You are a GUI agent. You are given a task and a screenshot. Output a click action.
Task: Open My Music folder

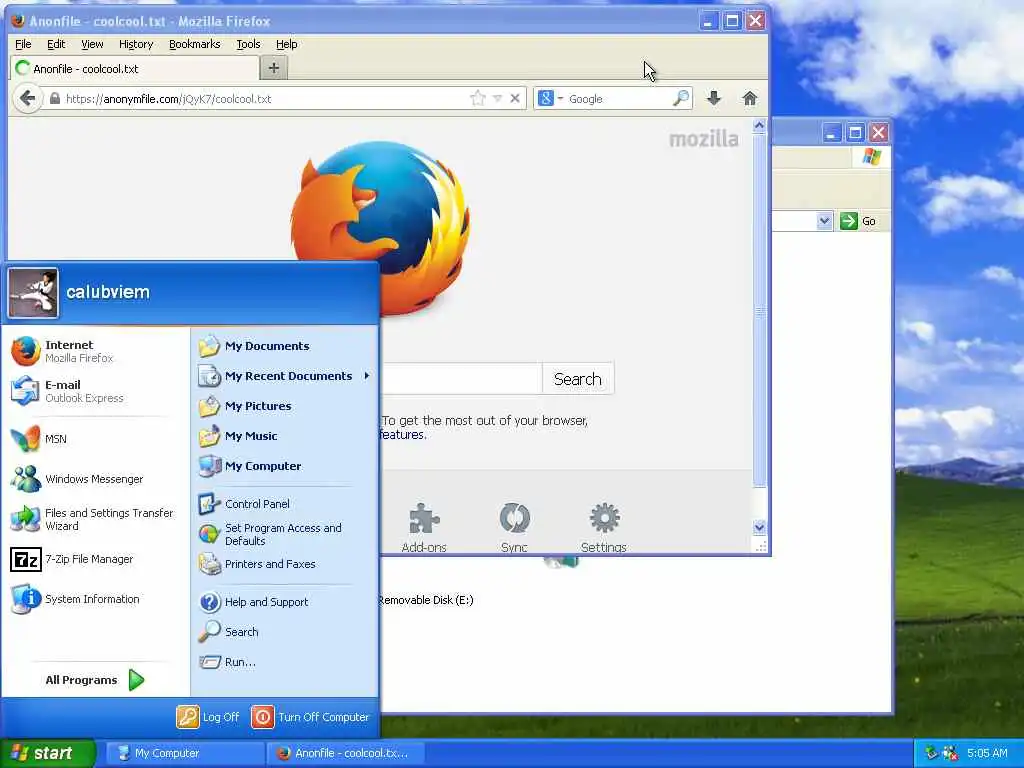[x=285, y=436]
